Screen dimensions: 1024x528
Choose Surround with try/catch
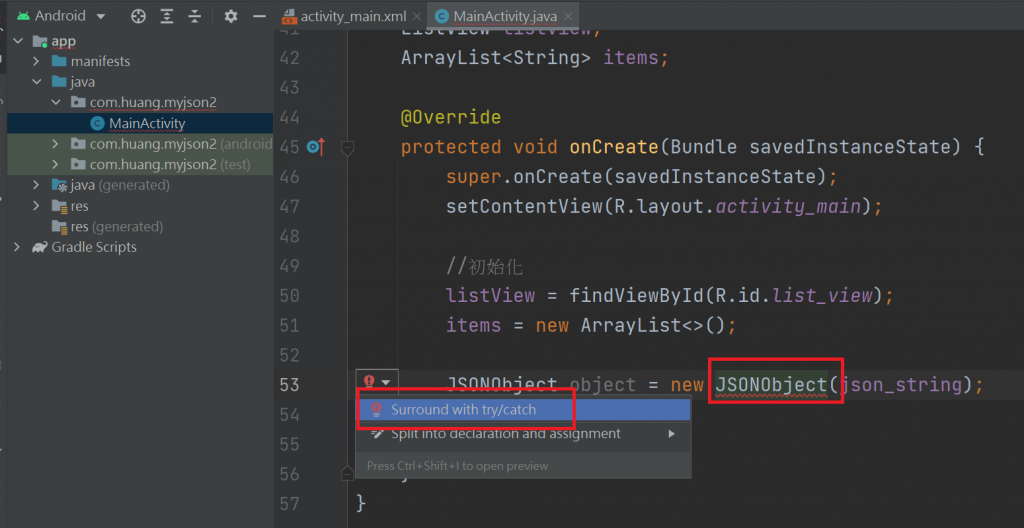(523, 410)
